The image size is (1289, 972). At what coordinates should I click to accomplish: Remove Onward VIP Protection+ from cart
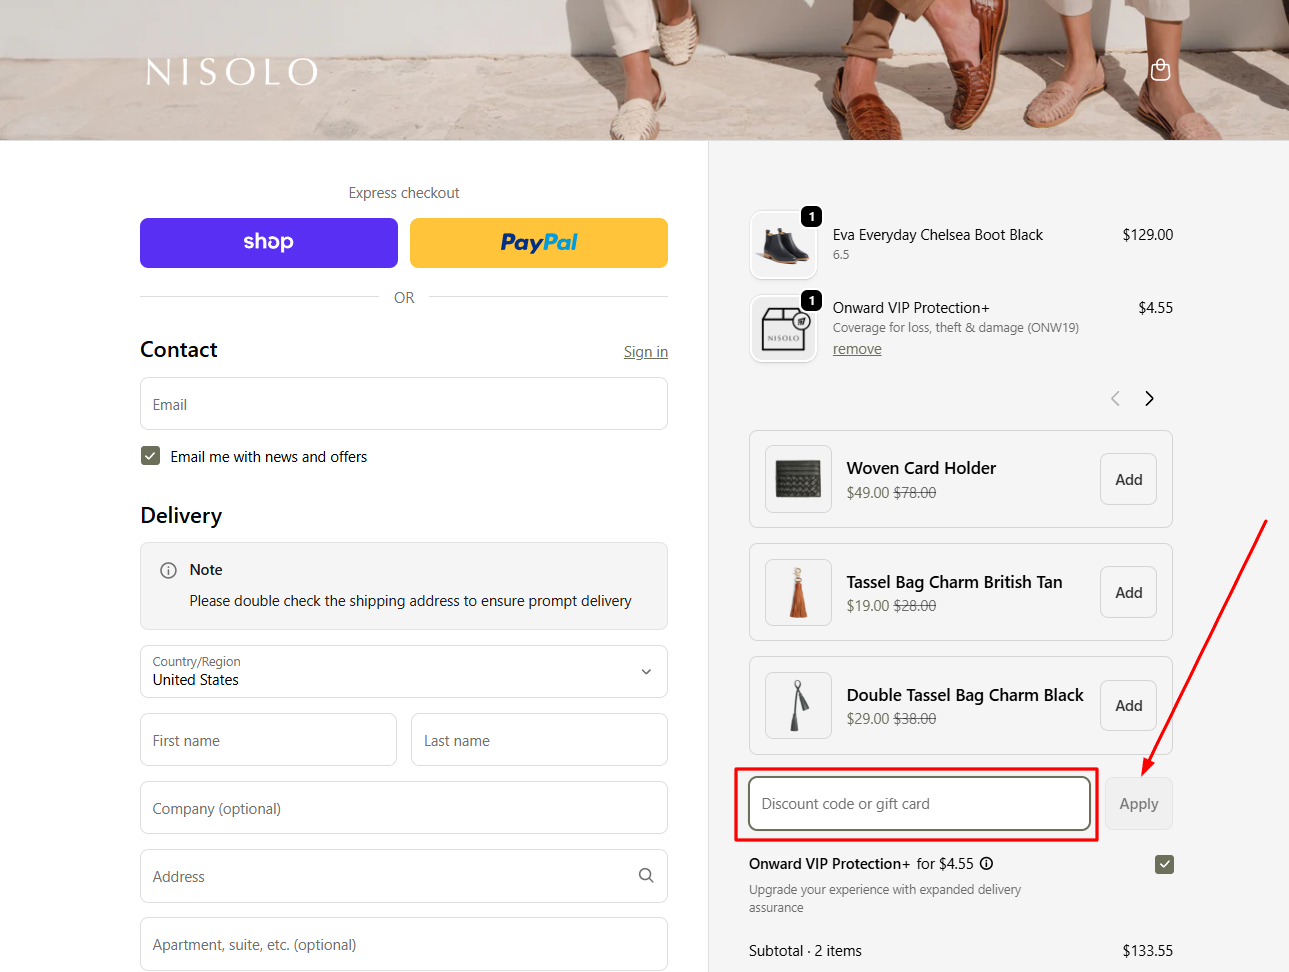click(856, 348)
